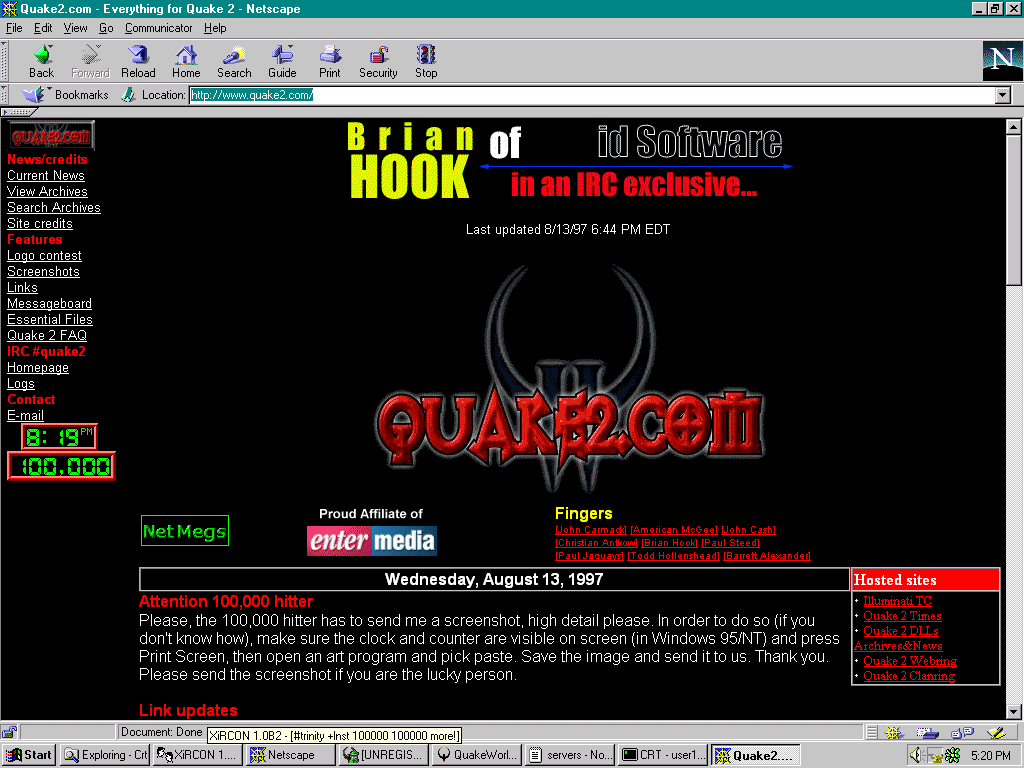1024x768 pixels.
Task: Switch to the XiRCON taskbar button
Action: pos(199,755)
